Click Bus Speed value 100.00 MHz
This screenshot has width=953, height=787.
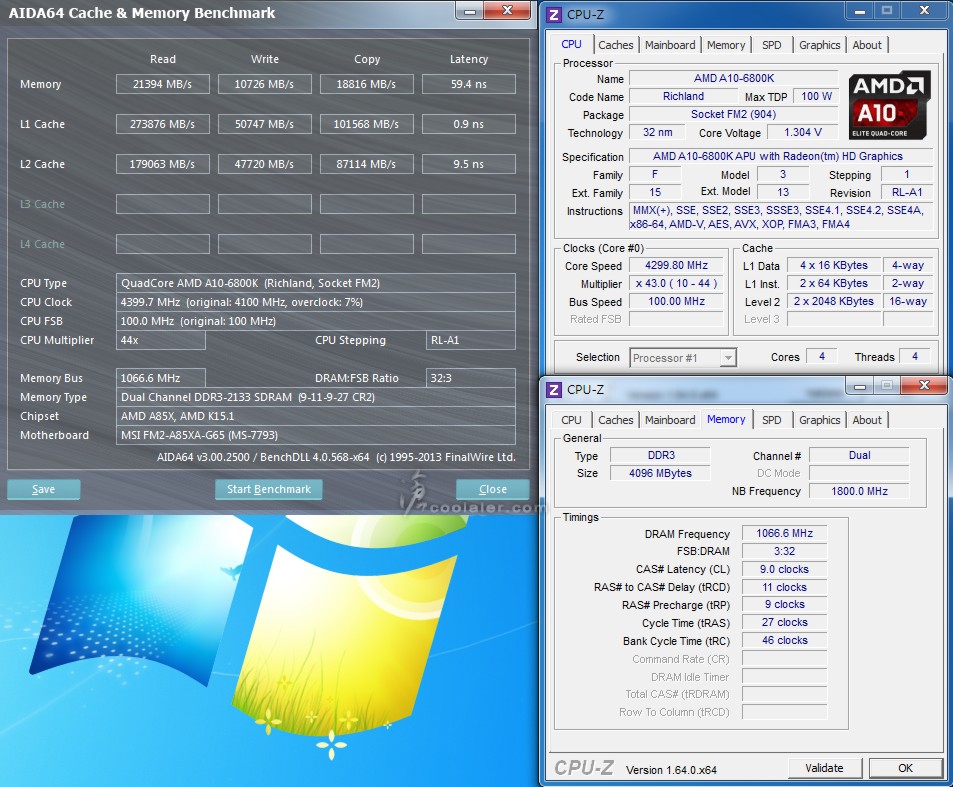point(676,301)
